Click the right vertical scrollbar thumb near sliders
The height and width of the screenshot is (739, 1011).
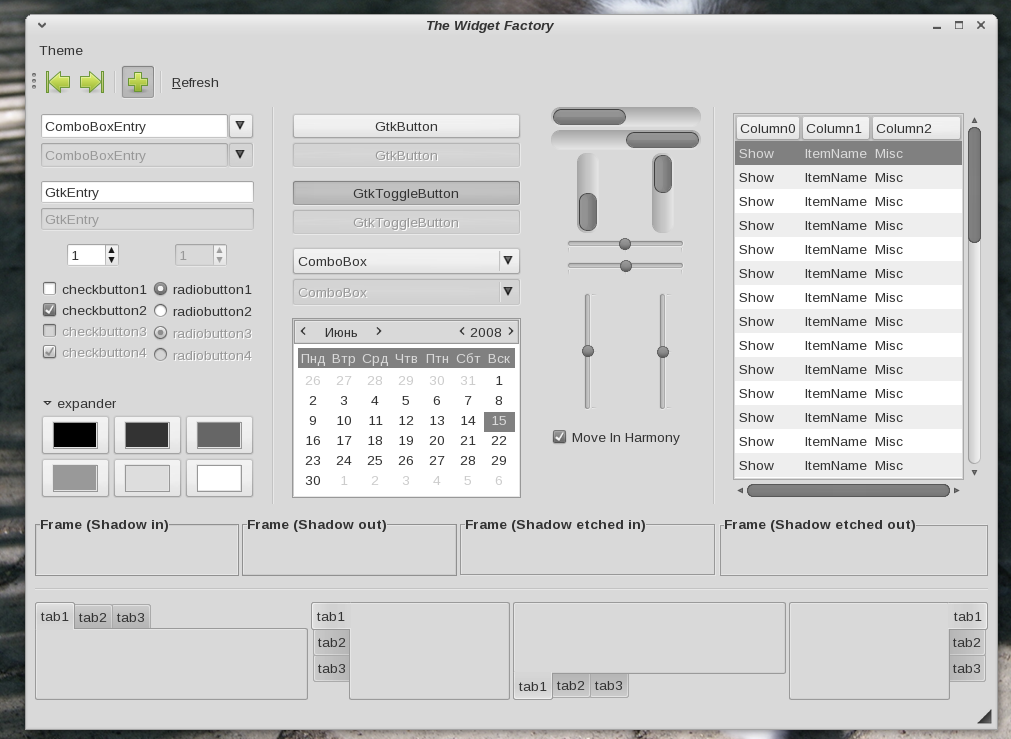click(663, 174)
